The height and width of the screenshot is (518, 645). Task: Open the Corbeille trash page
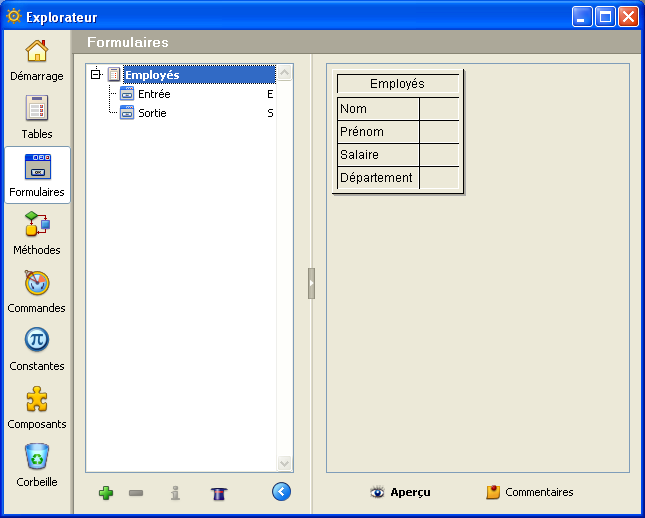tap(37, 465)
